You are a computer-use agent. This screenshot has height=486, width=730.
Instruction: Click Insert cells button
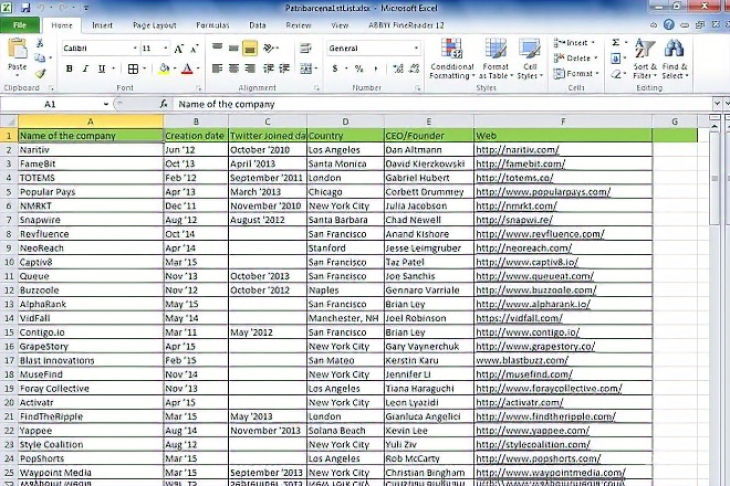[574, 43]
